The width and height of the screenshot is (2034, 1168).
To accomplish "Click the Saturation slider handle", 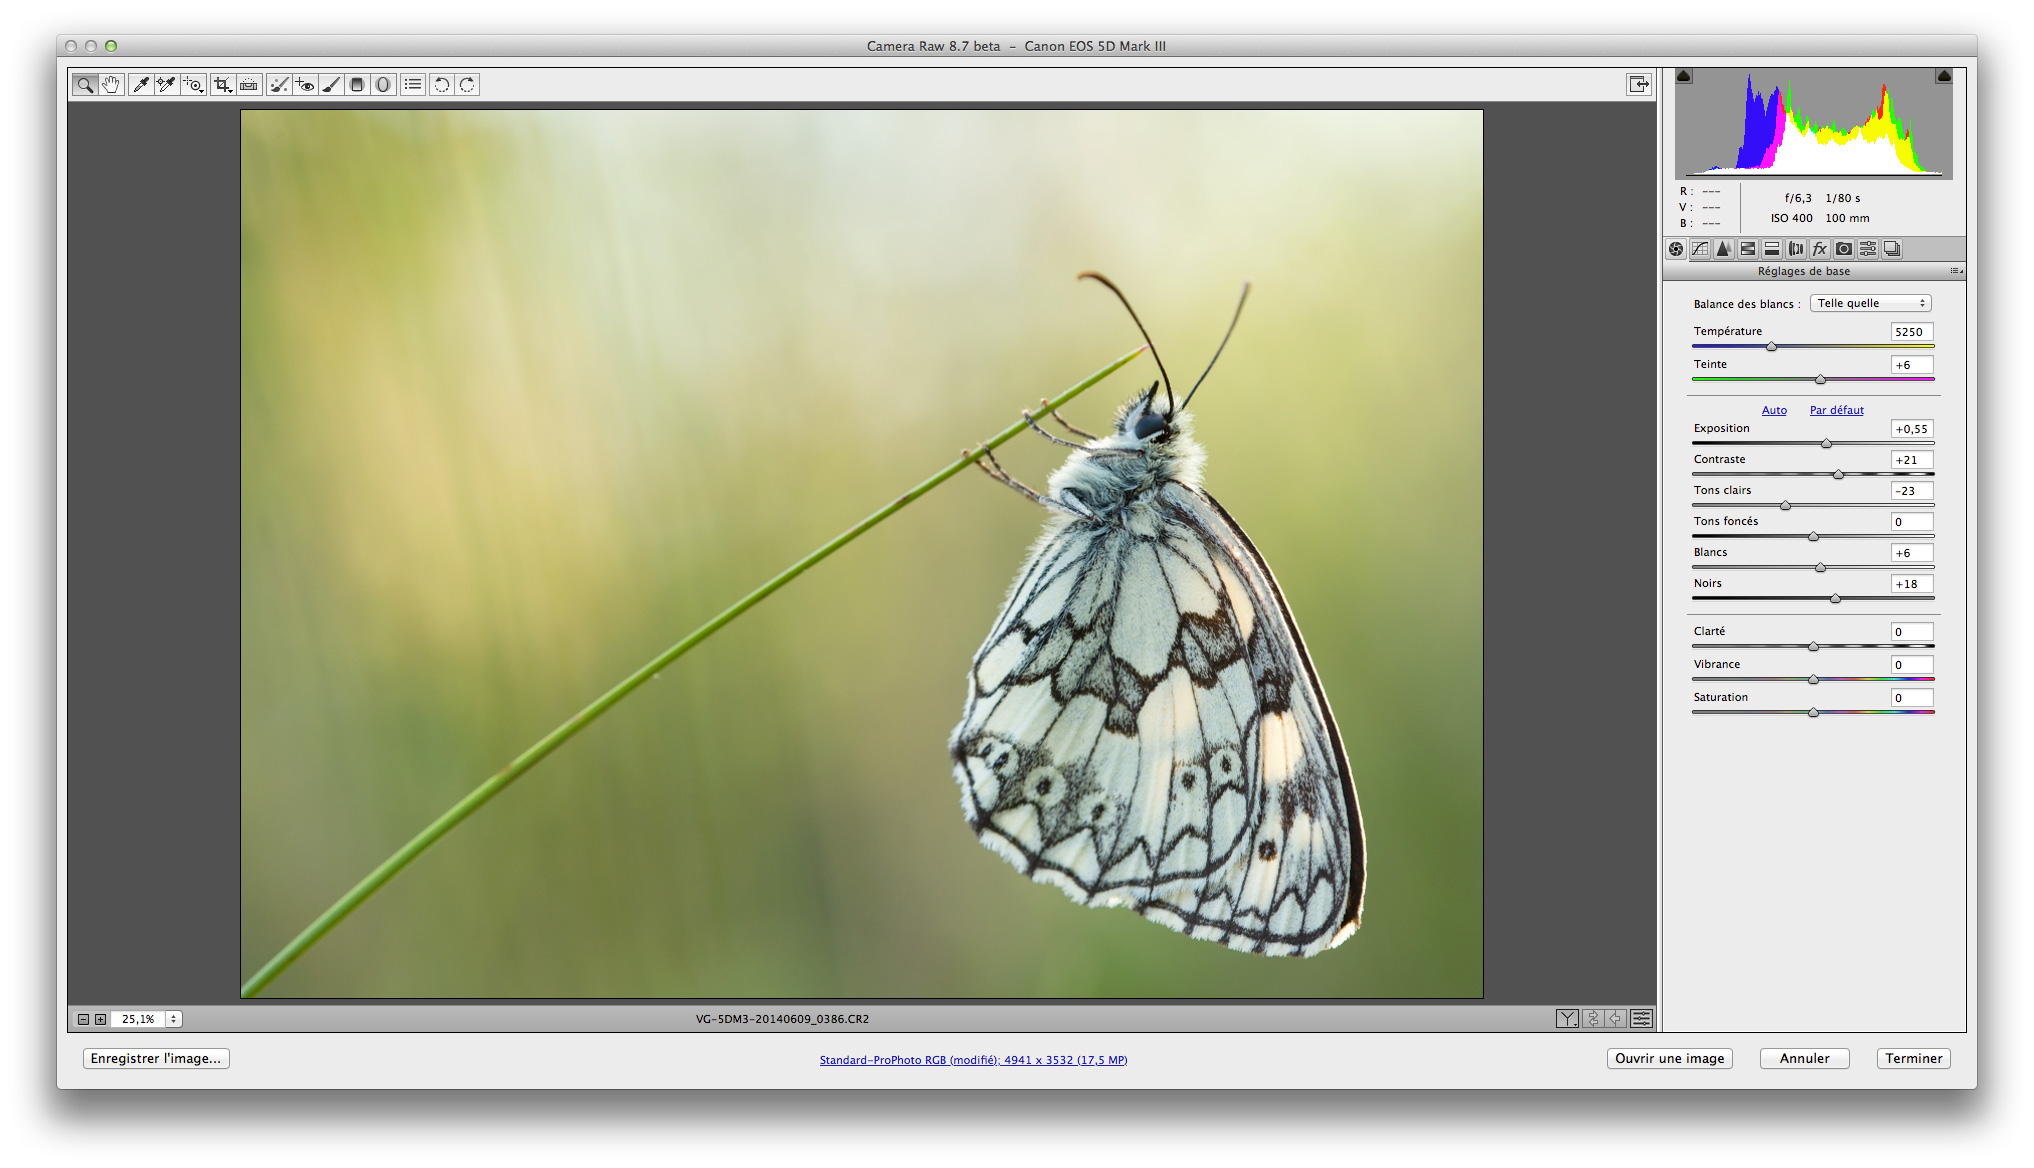I will [1814, 713].
